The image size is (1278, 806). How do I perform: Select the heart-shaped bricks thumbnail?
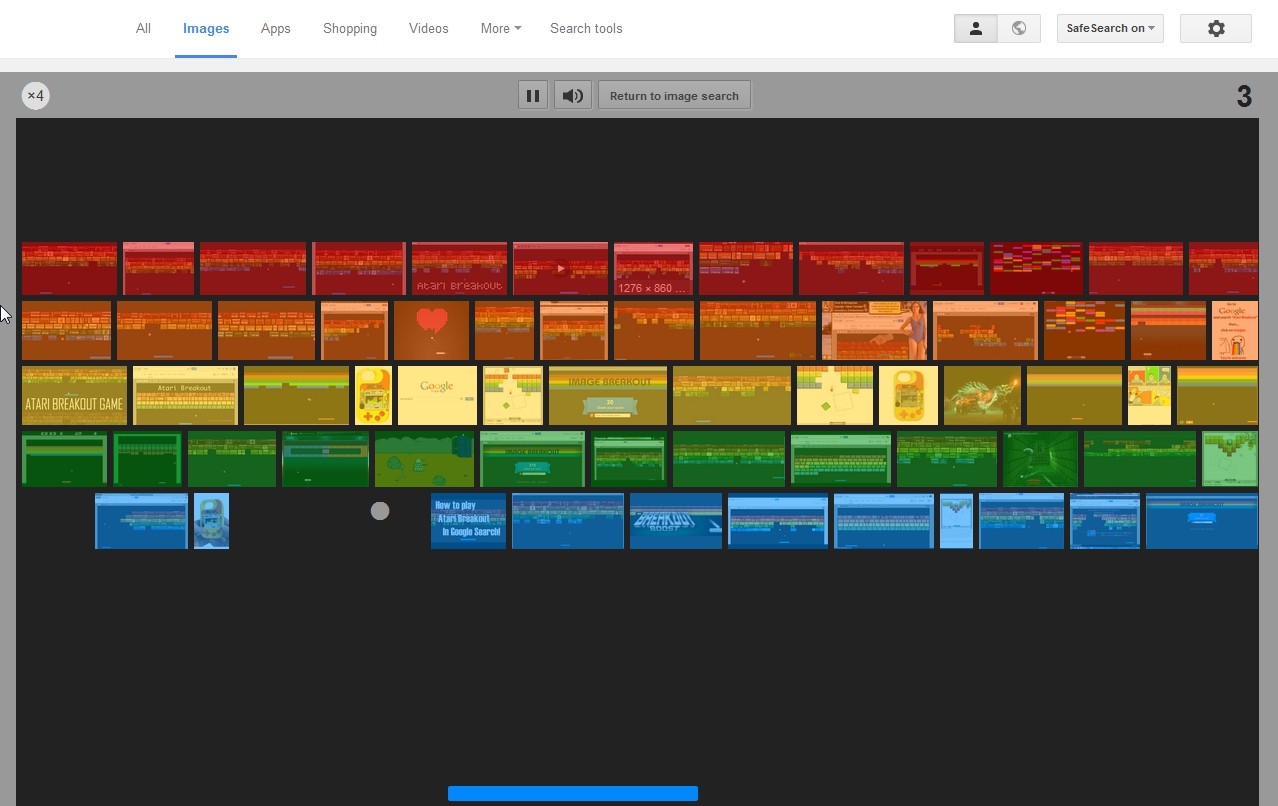[431, 330]
